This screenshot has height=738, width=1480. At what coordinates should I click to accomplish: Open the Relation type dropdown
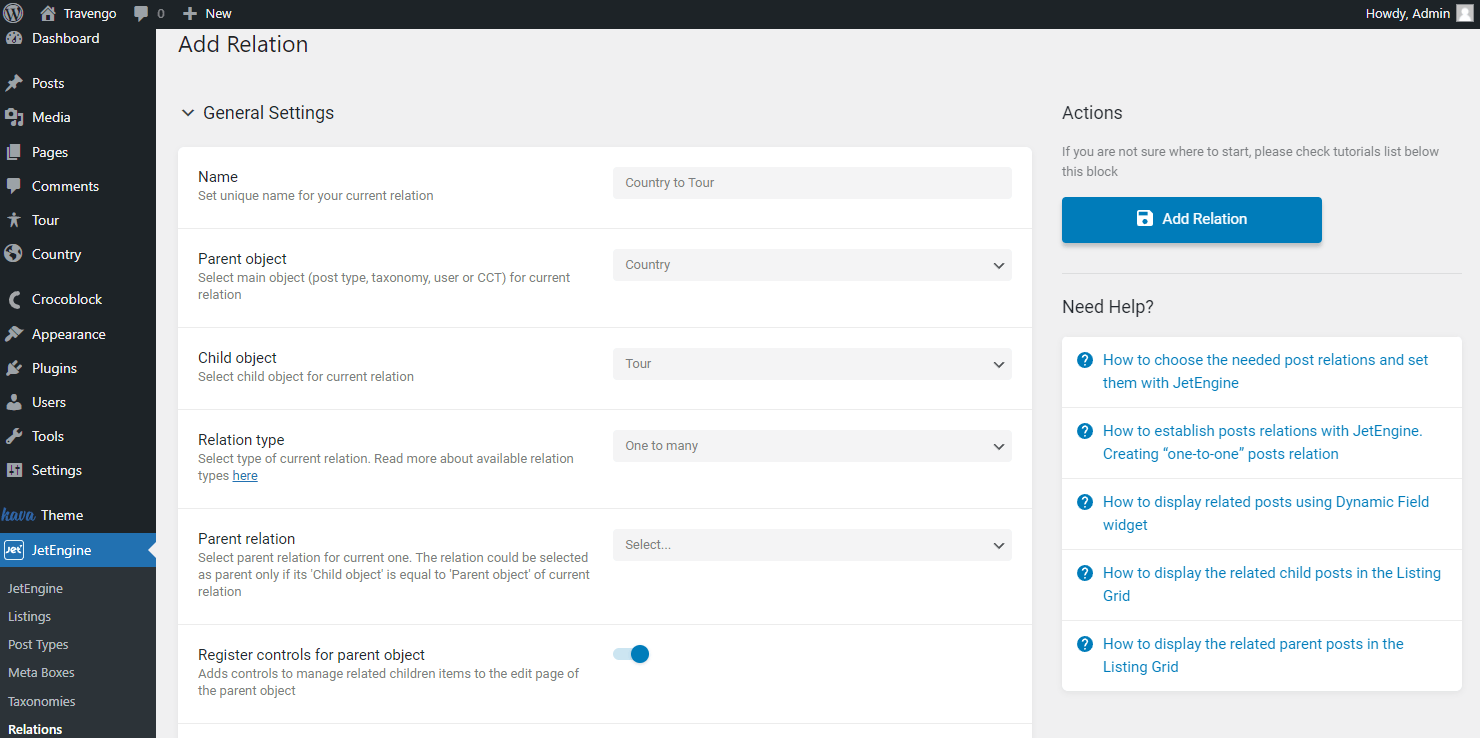pyautogui.click(x=812, y=446)
